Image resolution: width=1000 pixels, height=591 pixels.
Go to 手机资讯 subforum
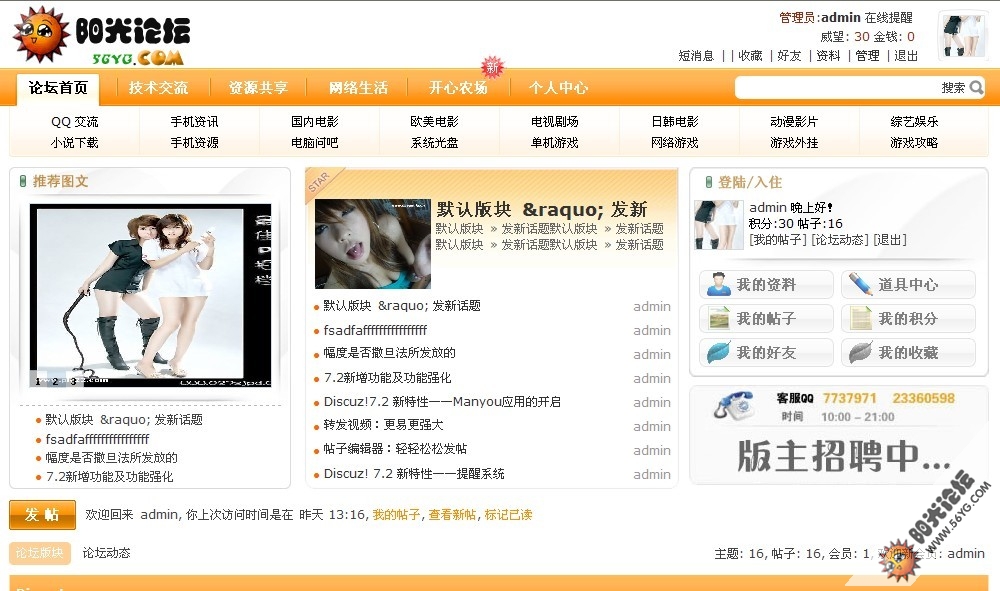pos(195,122)
